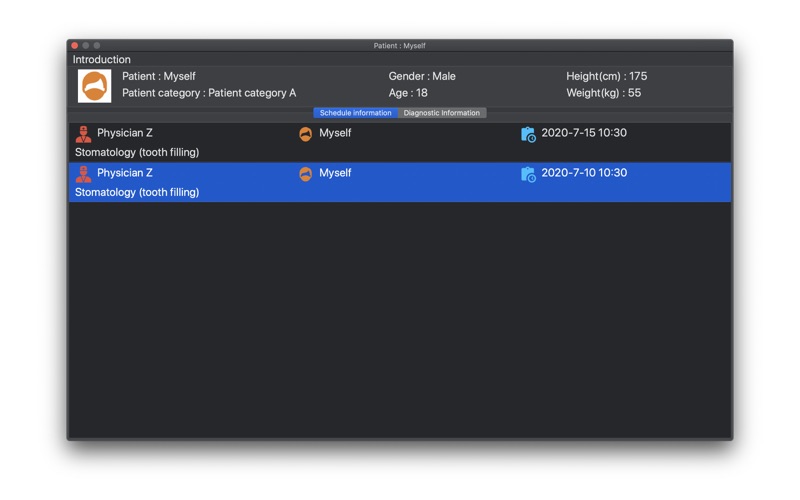Click the window title Patient : Myself

coord(399,45)
